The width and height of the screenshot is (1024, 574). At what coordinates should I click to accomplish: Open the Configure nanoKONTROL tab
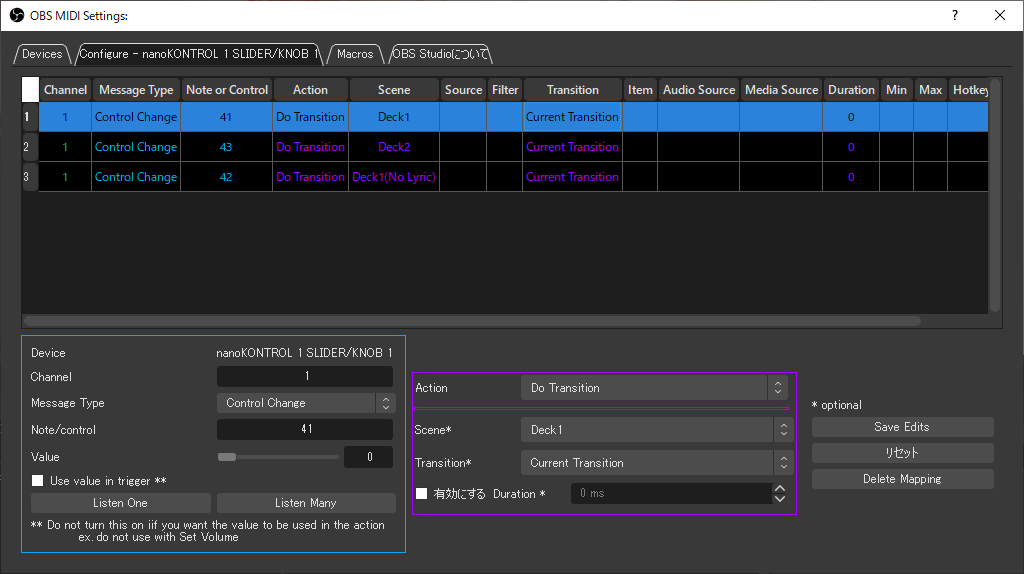pyautogui.click(x=199, y=54)
